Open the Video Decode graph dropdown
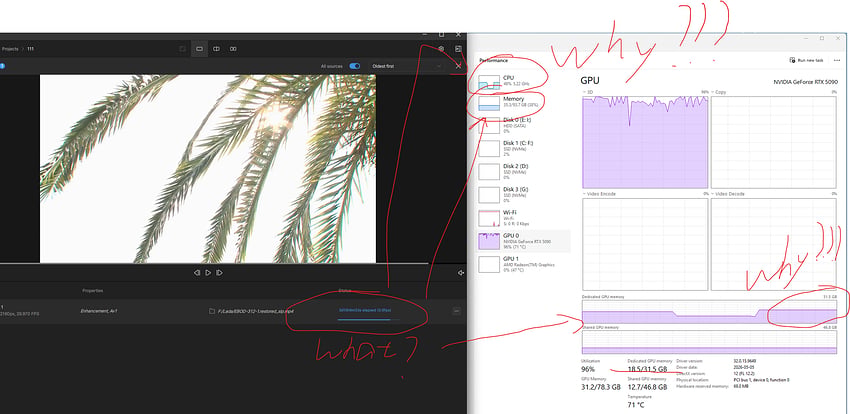Image resolution: width=850 pixels, height=414 pixels. [729, 193]
